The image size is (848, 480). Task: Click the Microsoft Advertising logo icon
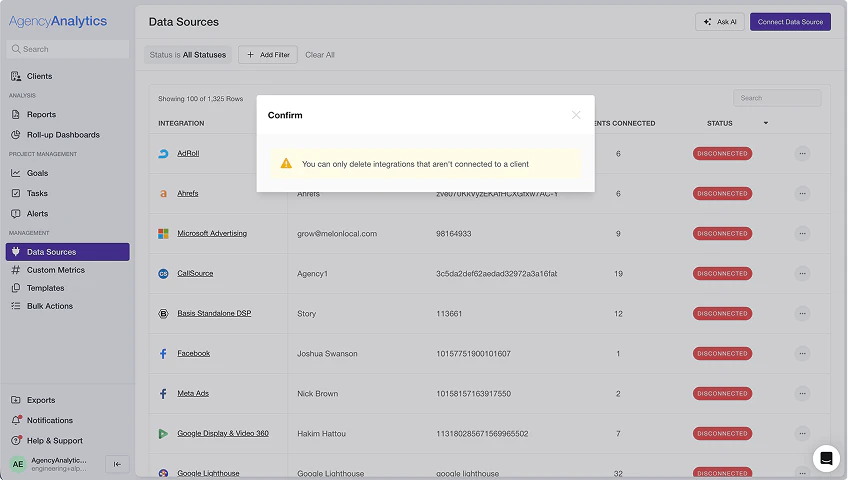163,234
